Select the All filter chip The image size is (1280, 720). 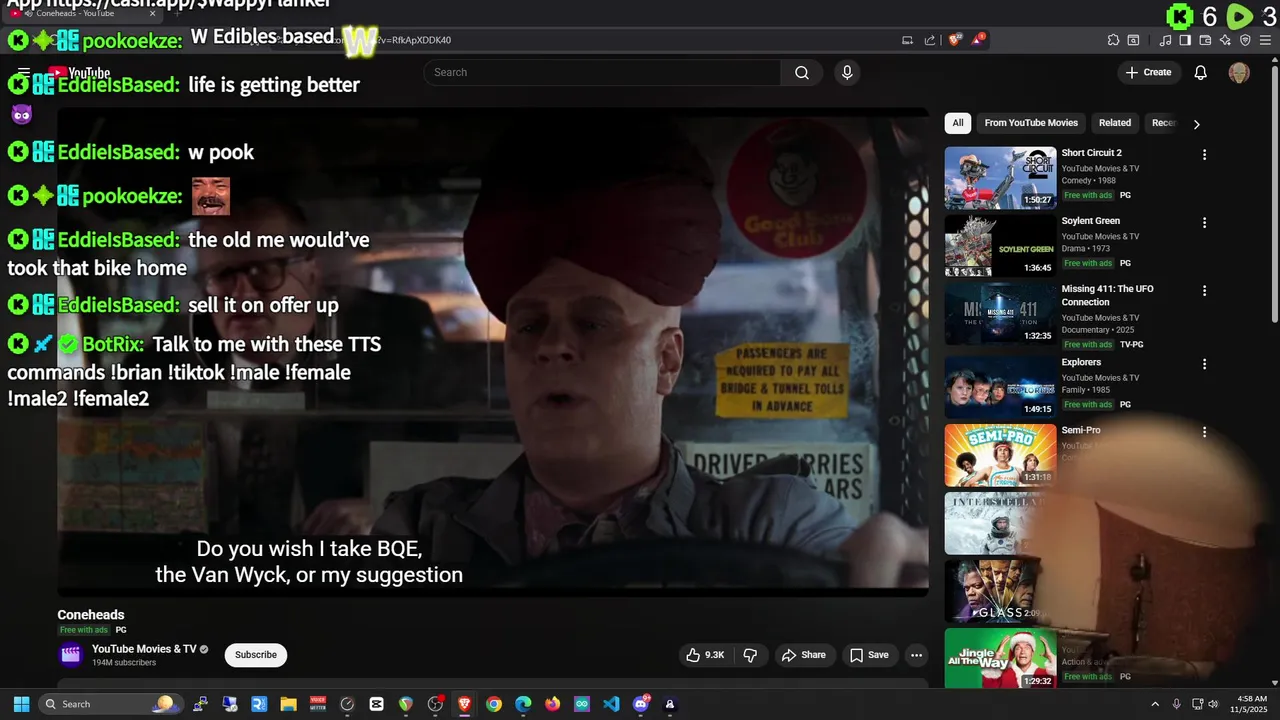tap(958, 123)
